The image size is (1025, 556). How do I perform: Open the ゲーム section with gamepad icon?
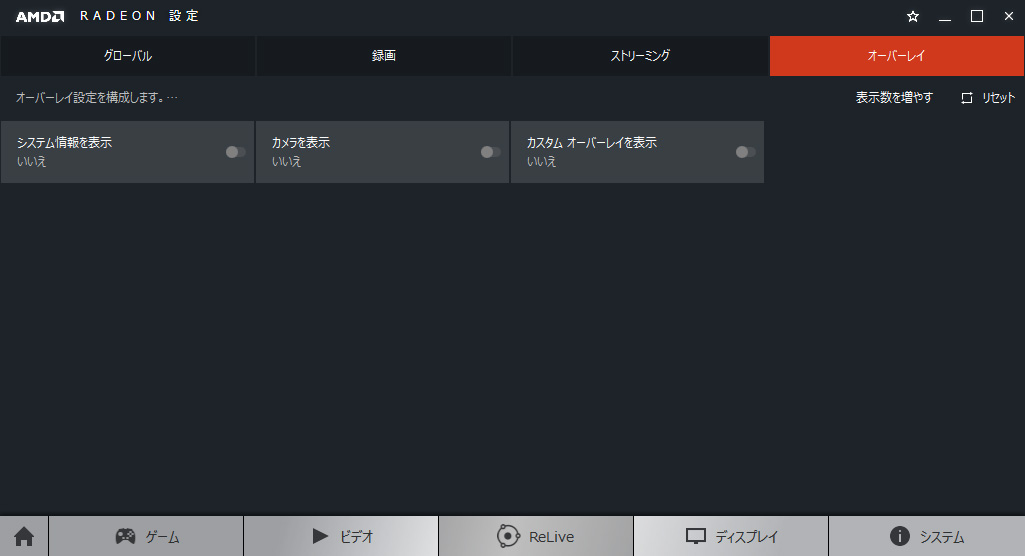(146, 537)
